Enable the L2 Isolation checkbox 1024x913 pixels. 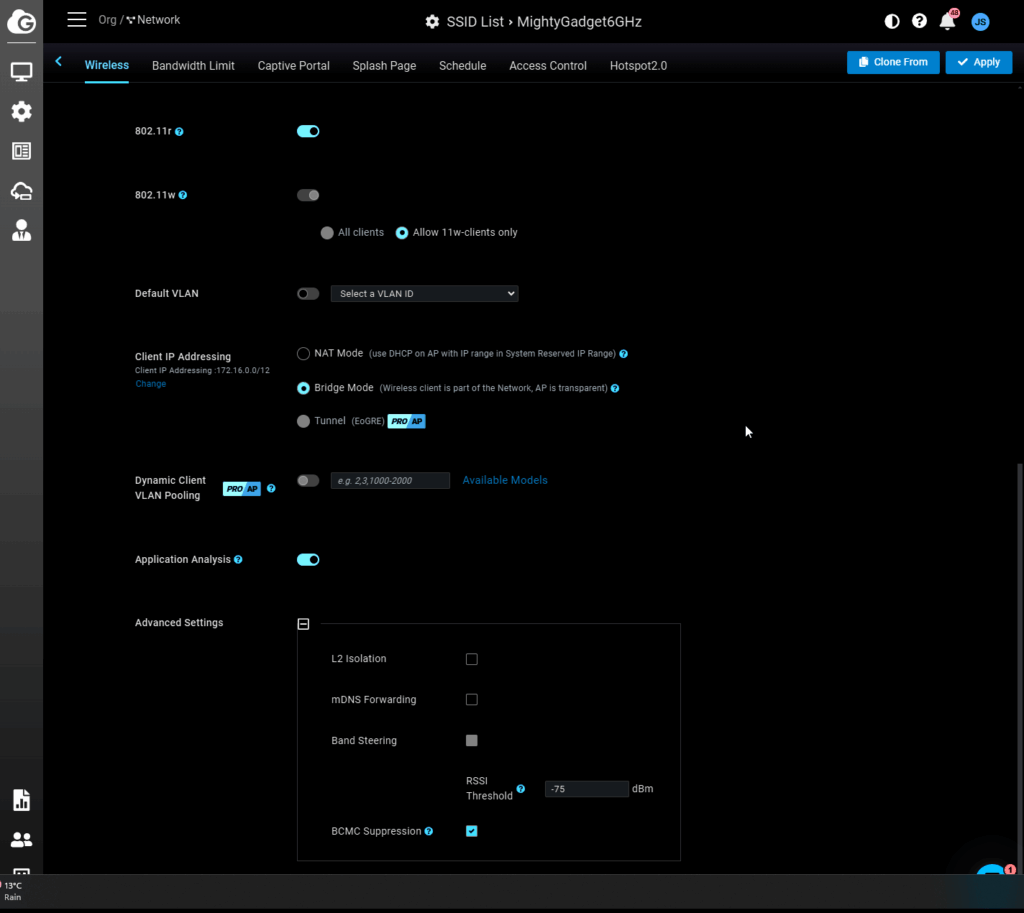(472, 659)
